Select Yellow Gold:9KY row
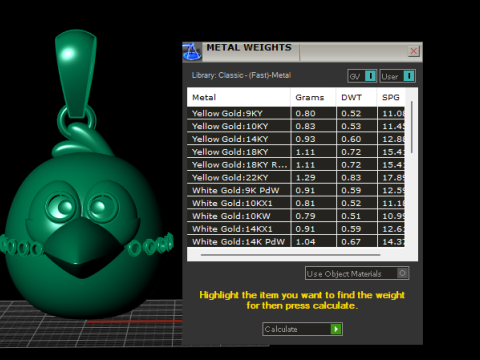The image size is (480, 360). 296,113
